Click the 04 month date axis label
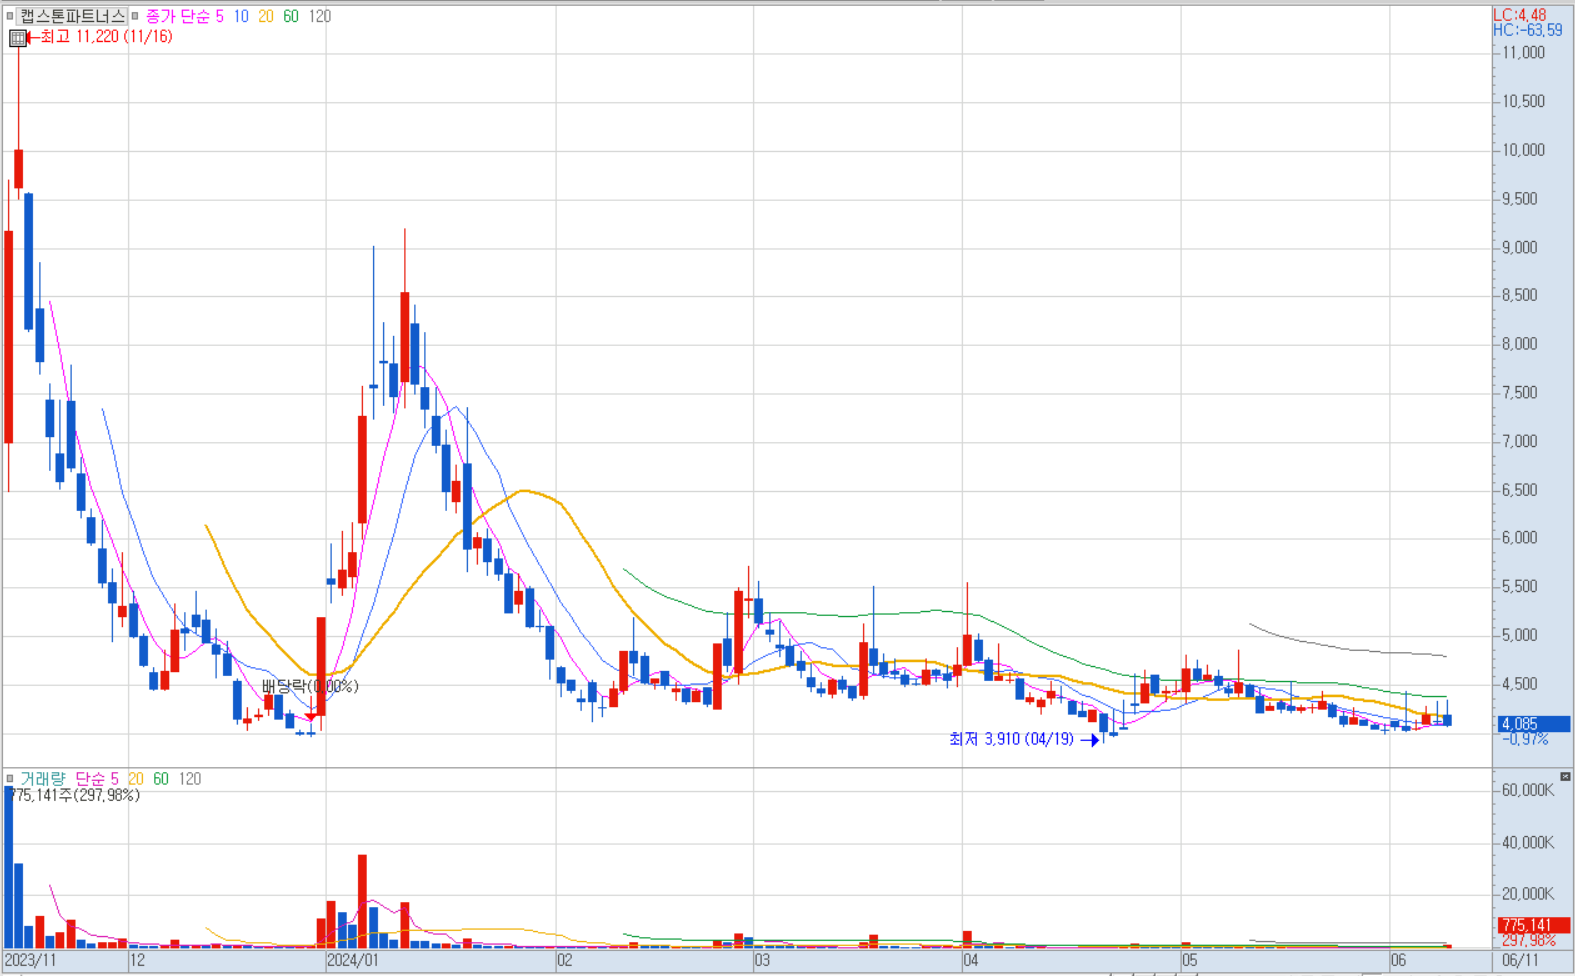Image resolution: width=1575 pixels, height=976 pixels. [971, 960]
